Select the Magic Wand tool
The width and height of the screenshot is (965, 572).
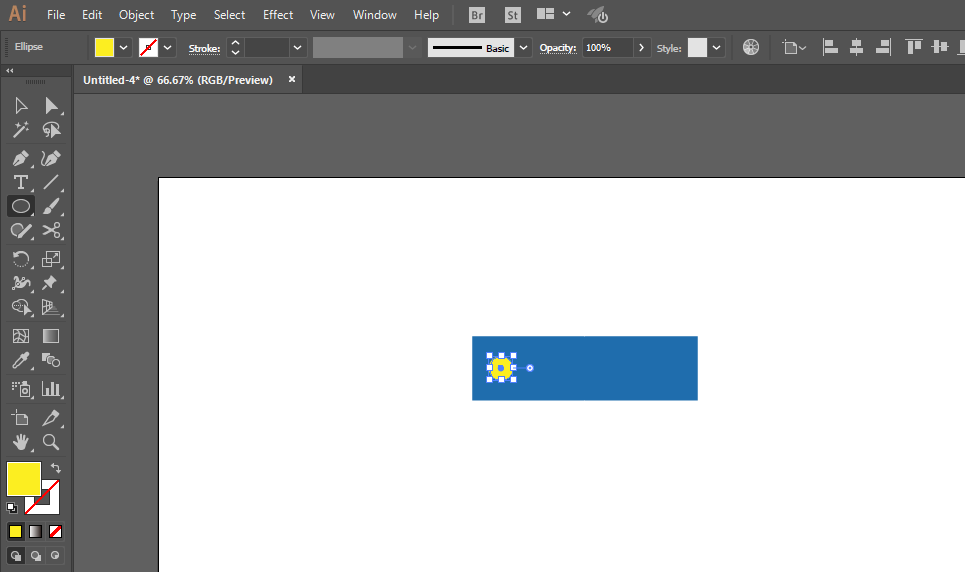(20, 130)
